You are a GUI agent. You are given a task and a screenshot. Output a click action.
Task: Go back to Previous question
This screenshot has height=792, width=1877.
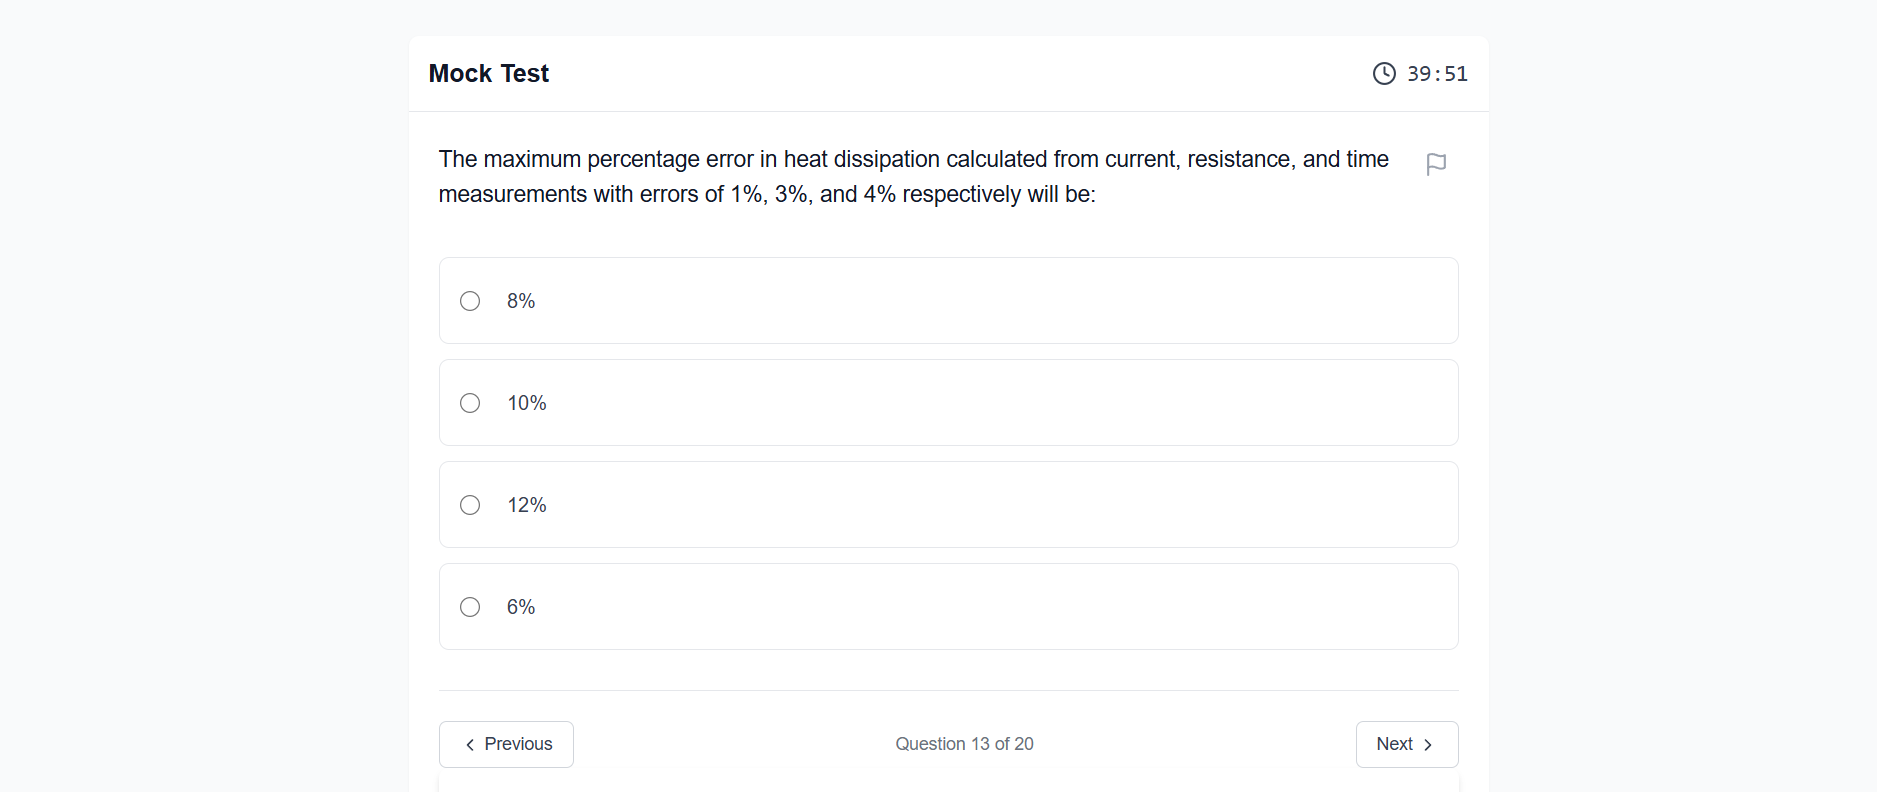point(506,744)
